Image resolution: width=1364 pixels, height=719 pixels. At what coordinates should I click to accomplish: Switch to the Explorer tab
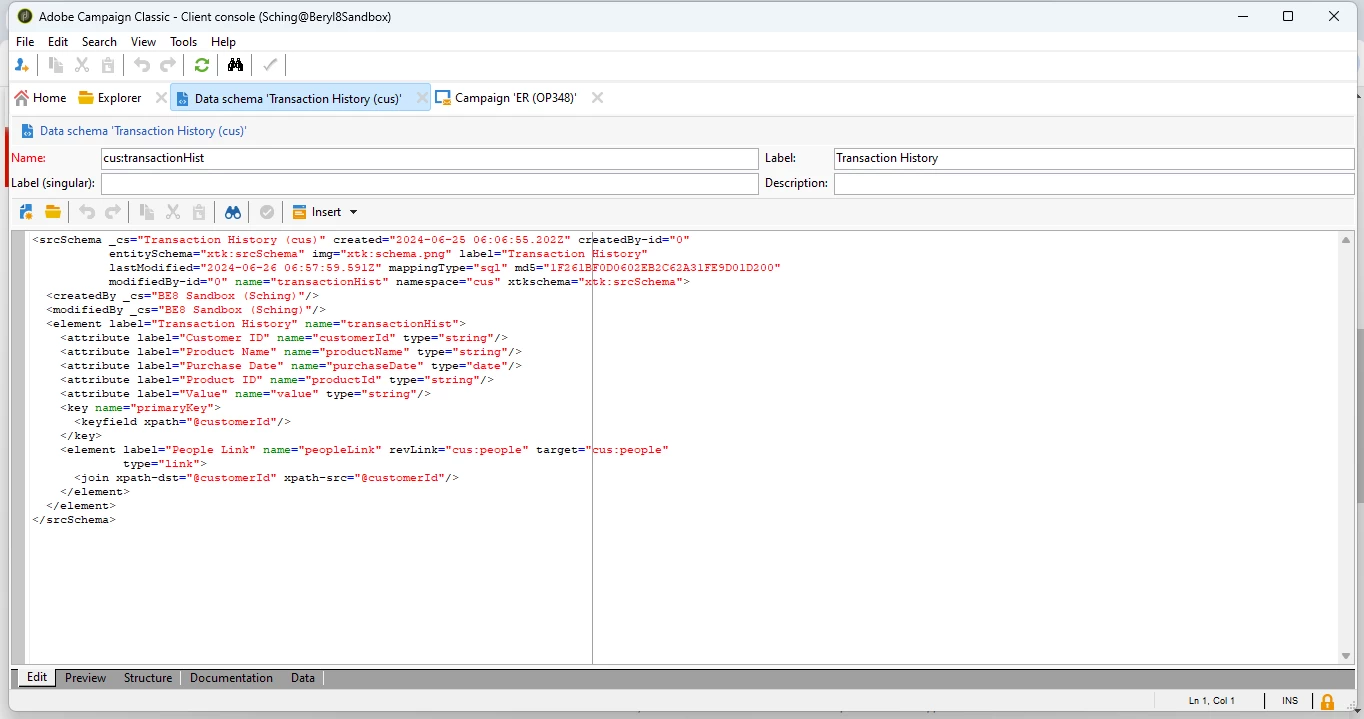110,98
